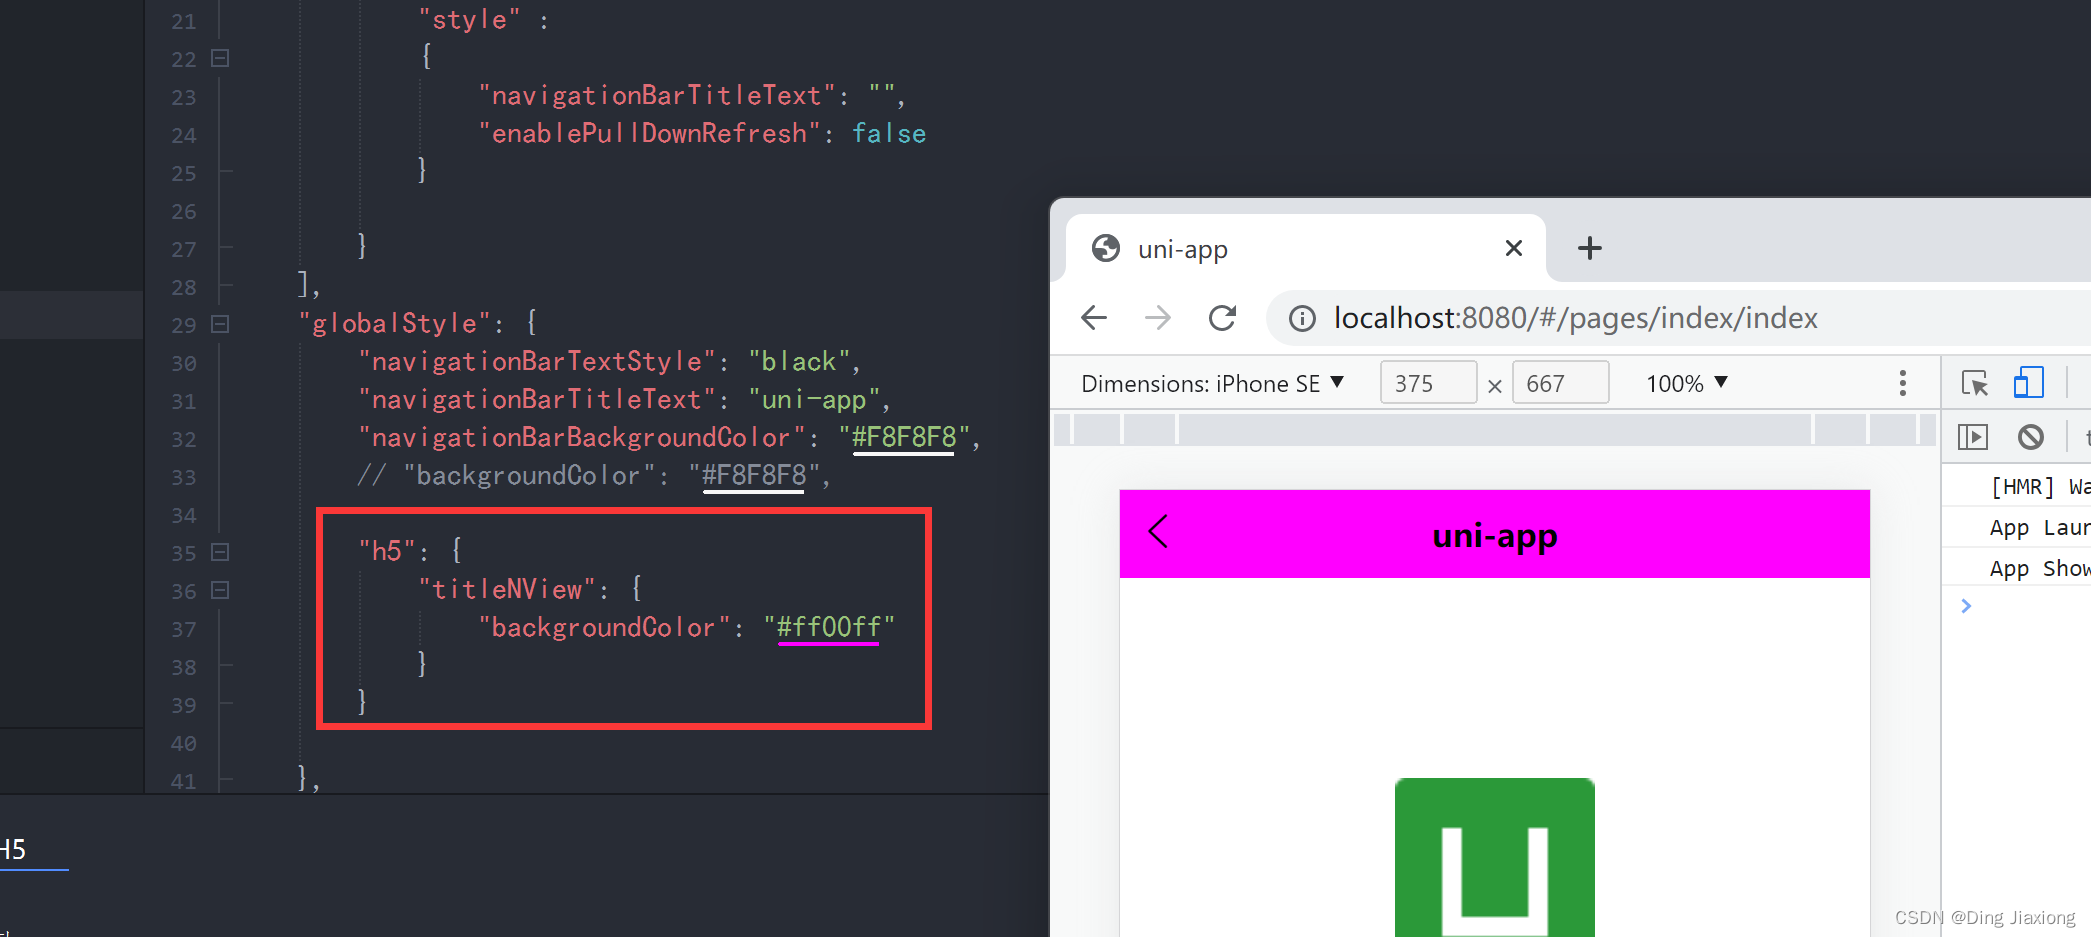Open the Dimensions iPhone SE dropdown
Viewport: 2091px width, 937px height.
[1212, 384]
